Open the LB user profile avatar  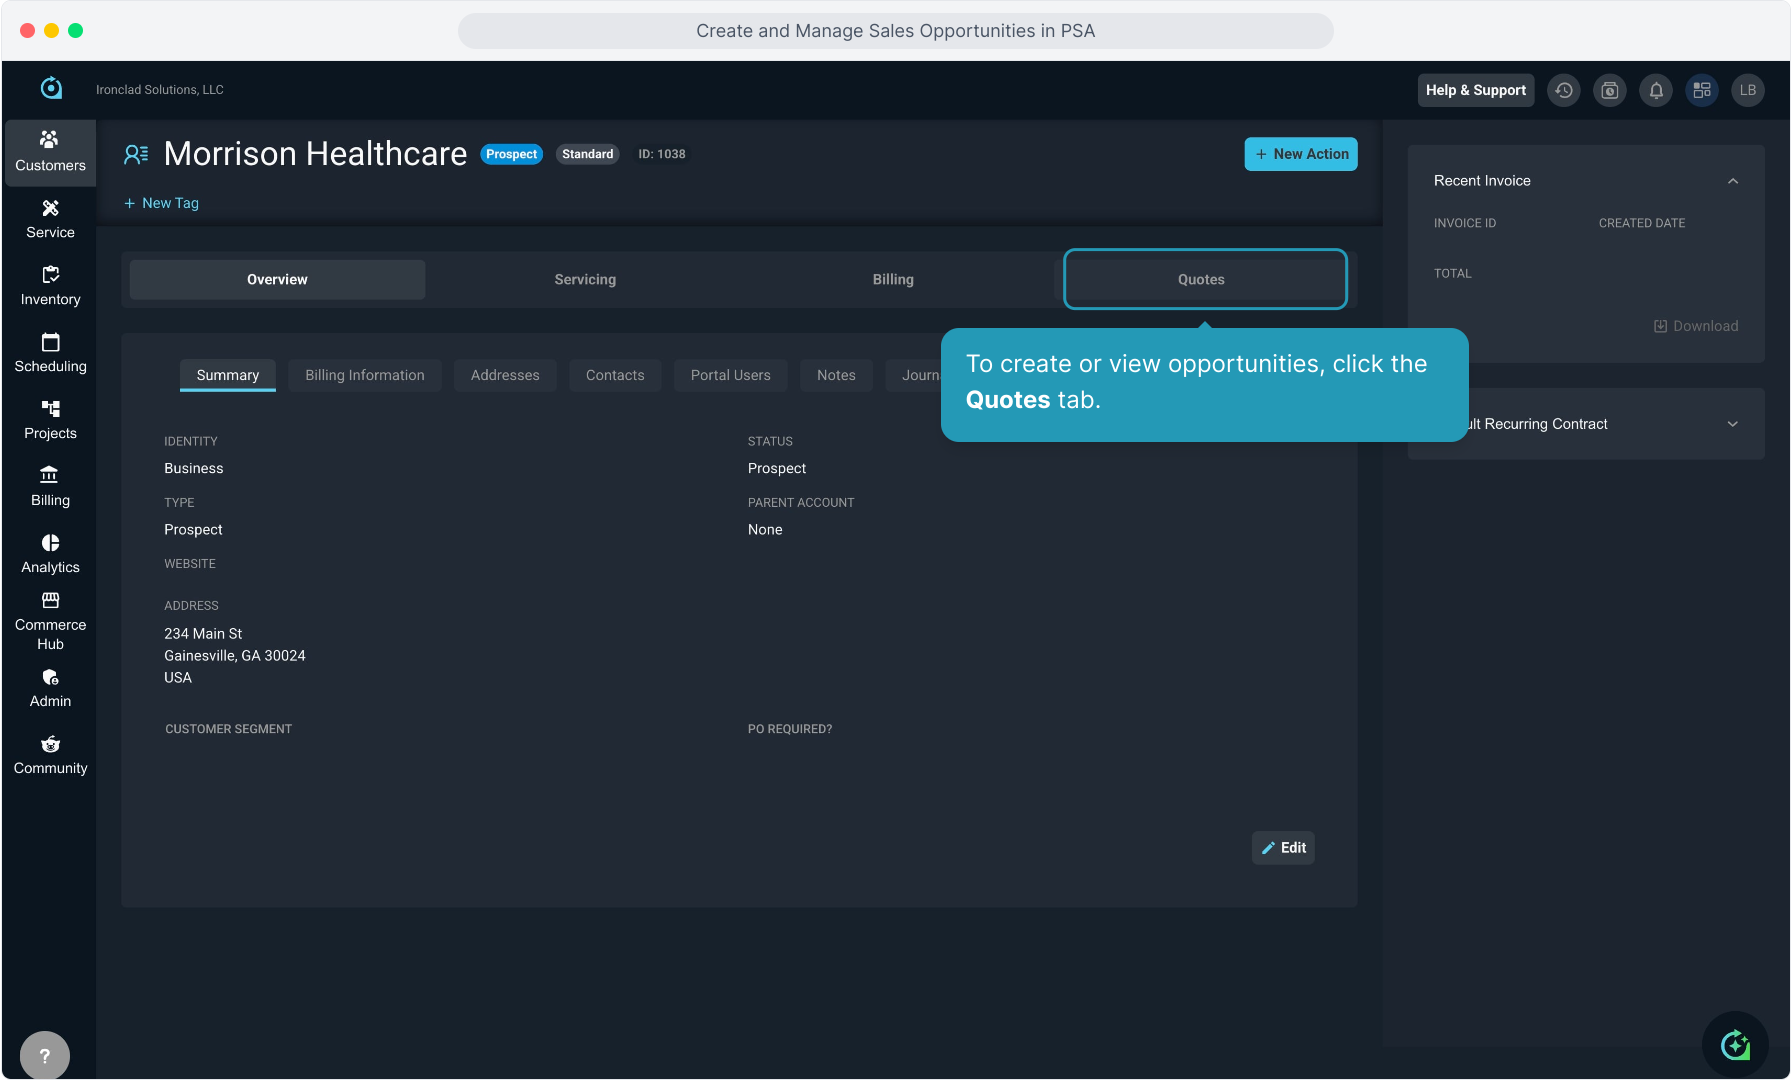[x=1748, y=90]
